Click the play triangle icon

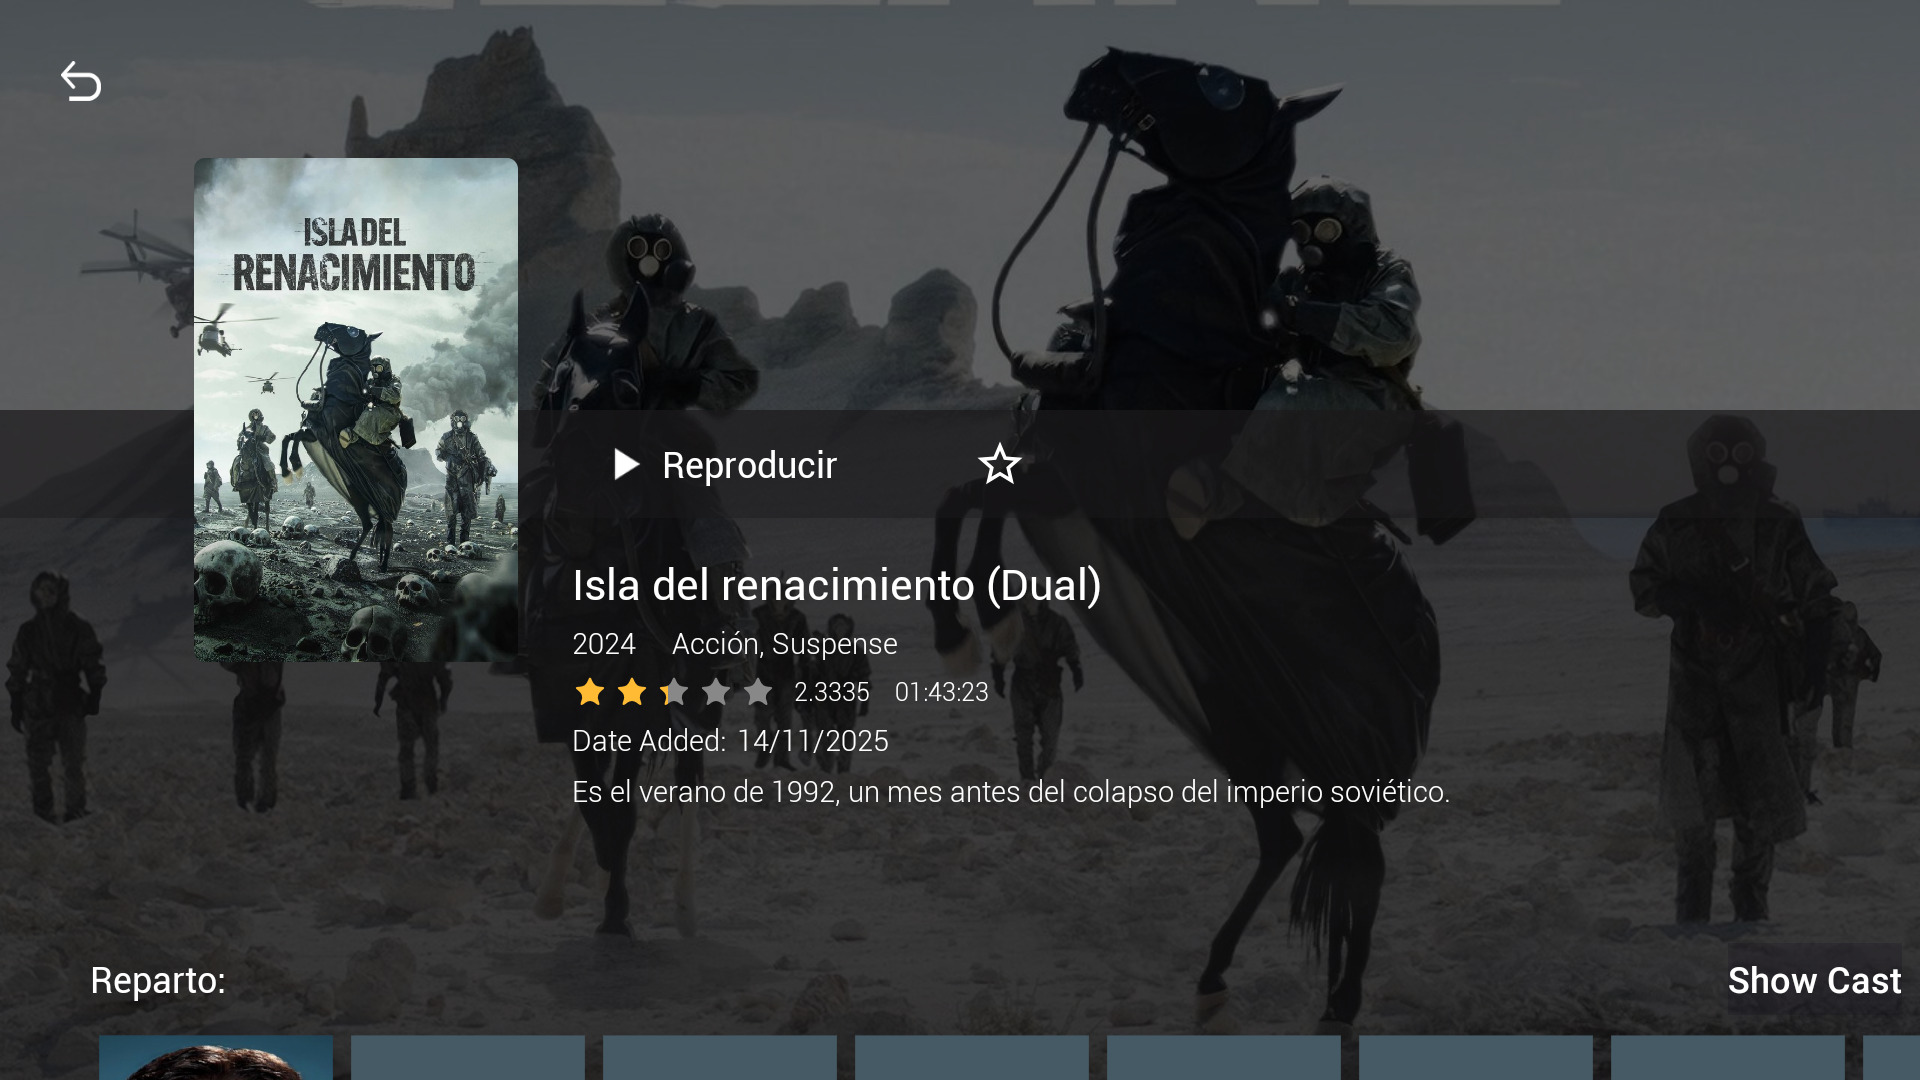(x=626, y=464)
